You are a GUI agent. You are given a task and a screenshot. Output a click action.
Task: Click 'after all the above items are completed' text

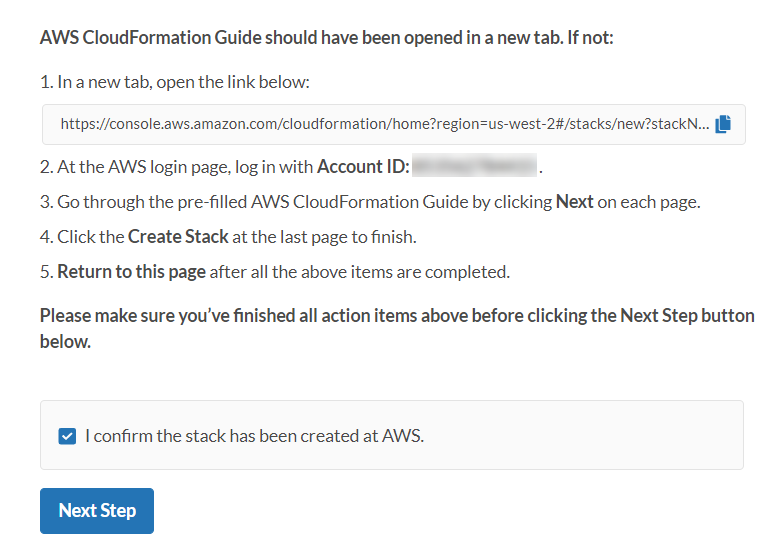point(360,272)
